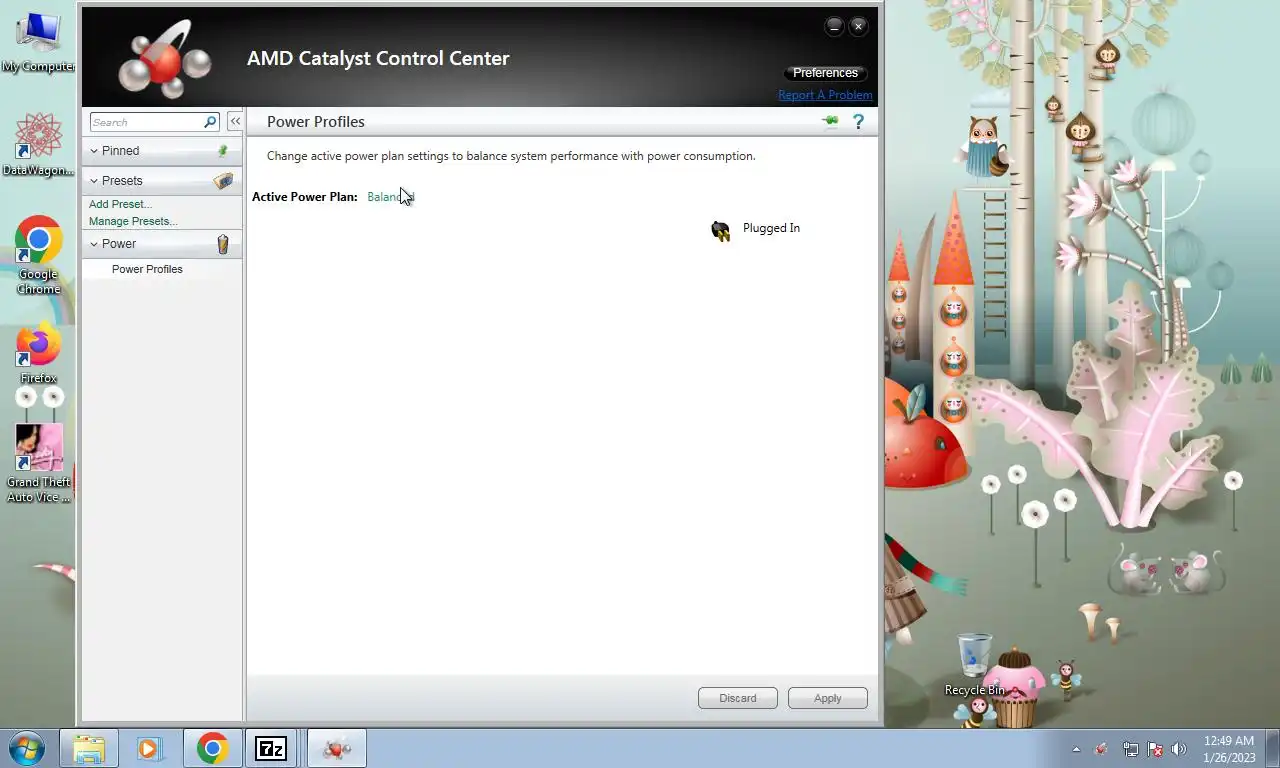This screenshot has width=1280, height=768.
Task: Open Grand Theft Auto Vice City shortcut
Action: pos(38,464)
